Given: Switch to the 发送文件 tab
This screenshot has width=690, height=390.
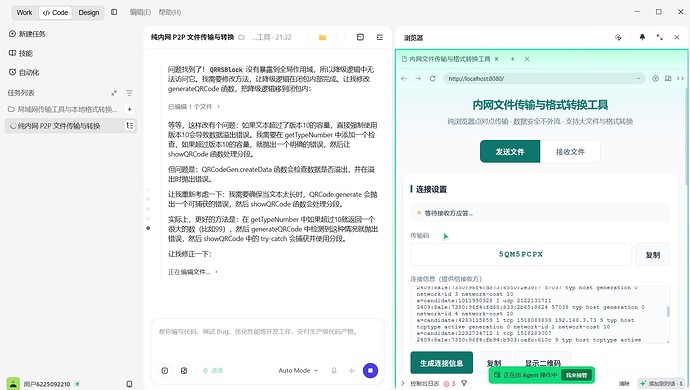Looking at the screenshot, I should point(510,151).
